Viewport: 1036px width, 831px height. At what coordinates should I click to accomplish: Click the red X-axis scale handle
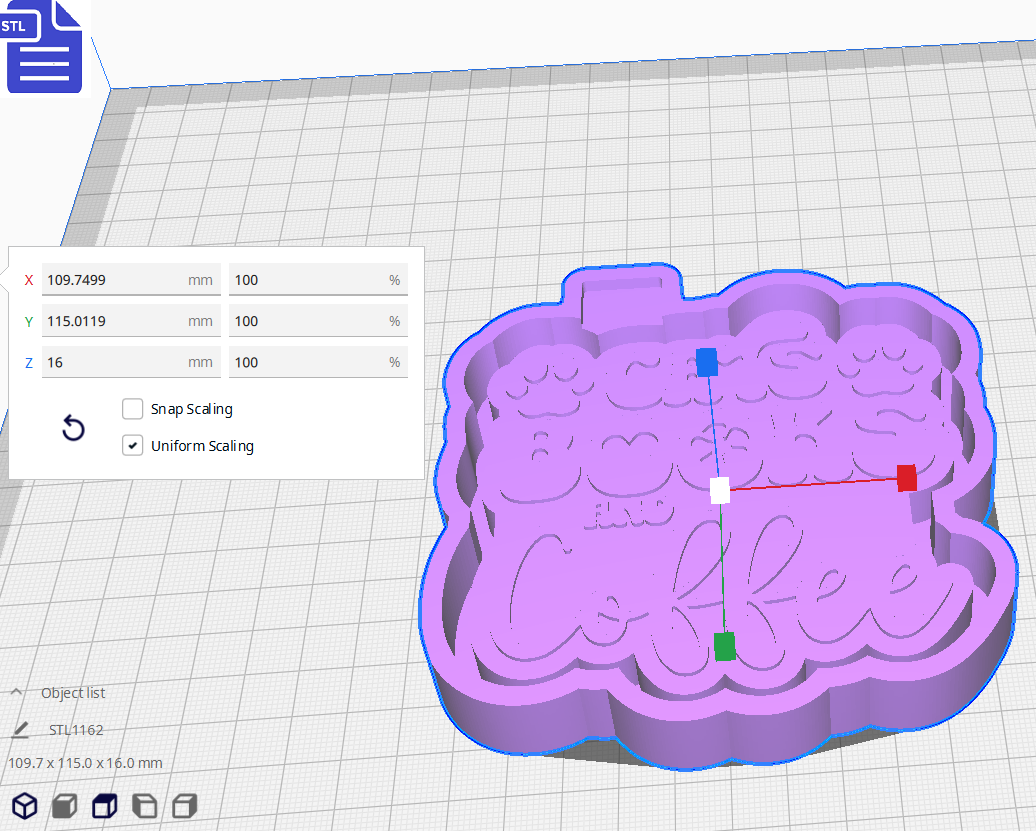click(x=906, y=479)
